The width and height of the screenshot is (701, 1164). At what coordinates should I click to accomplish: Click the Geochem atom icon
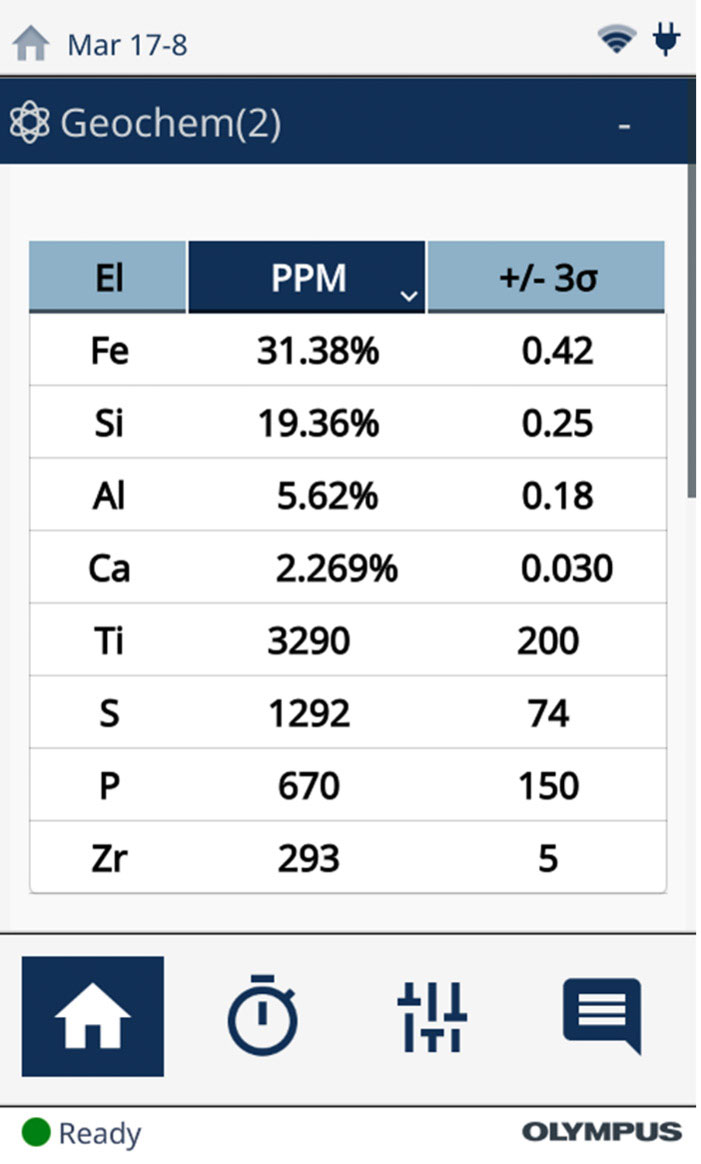29,124
